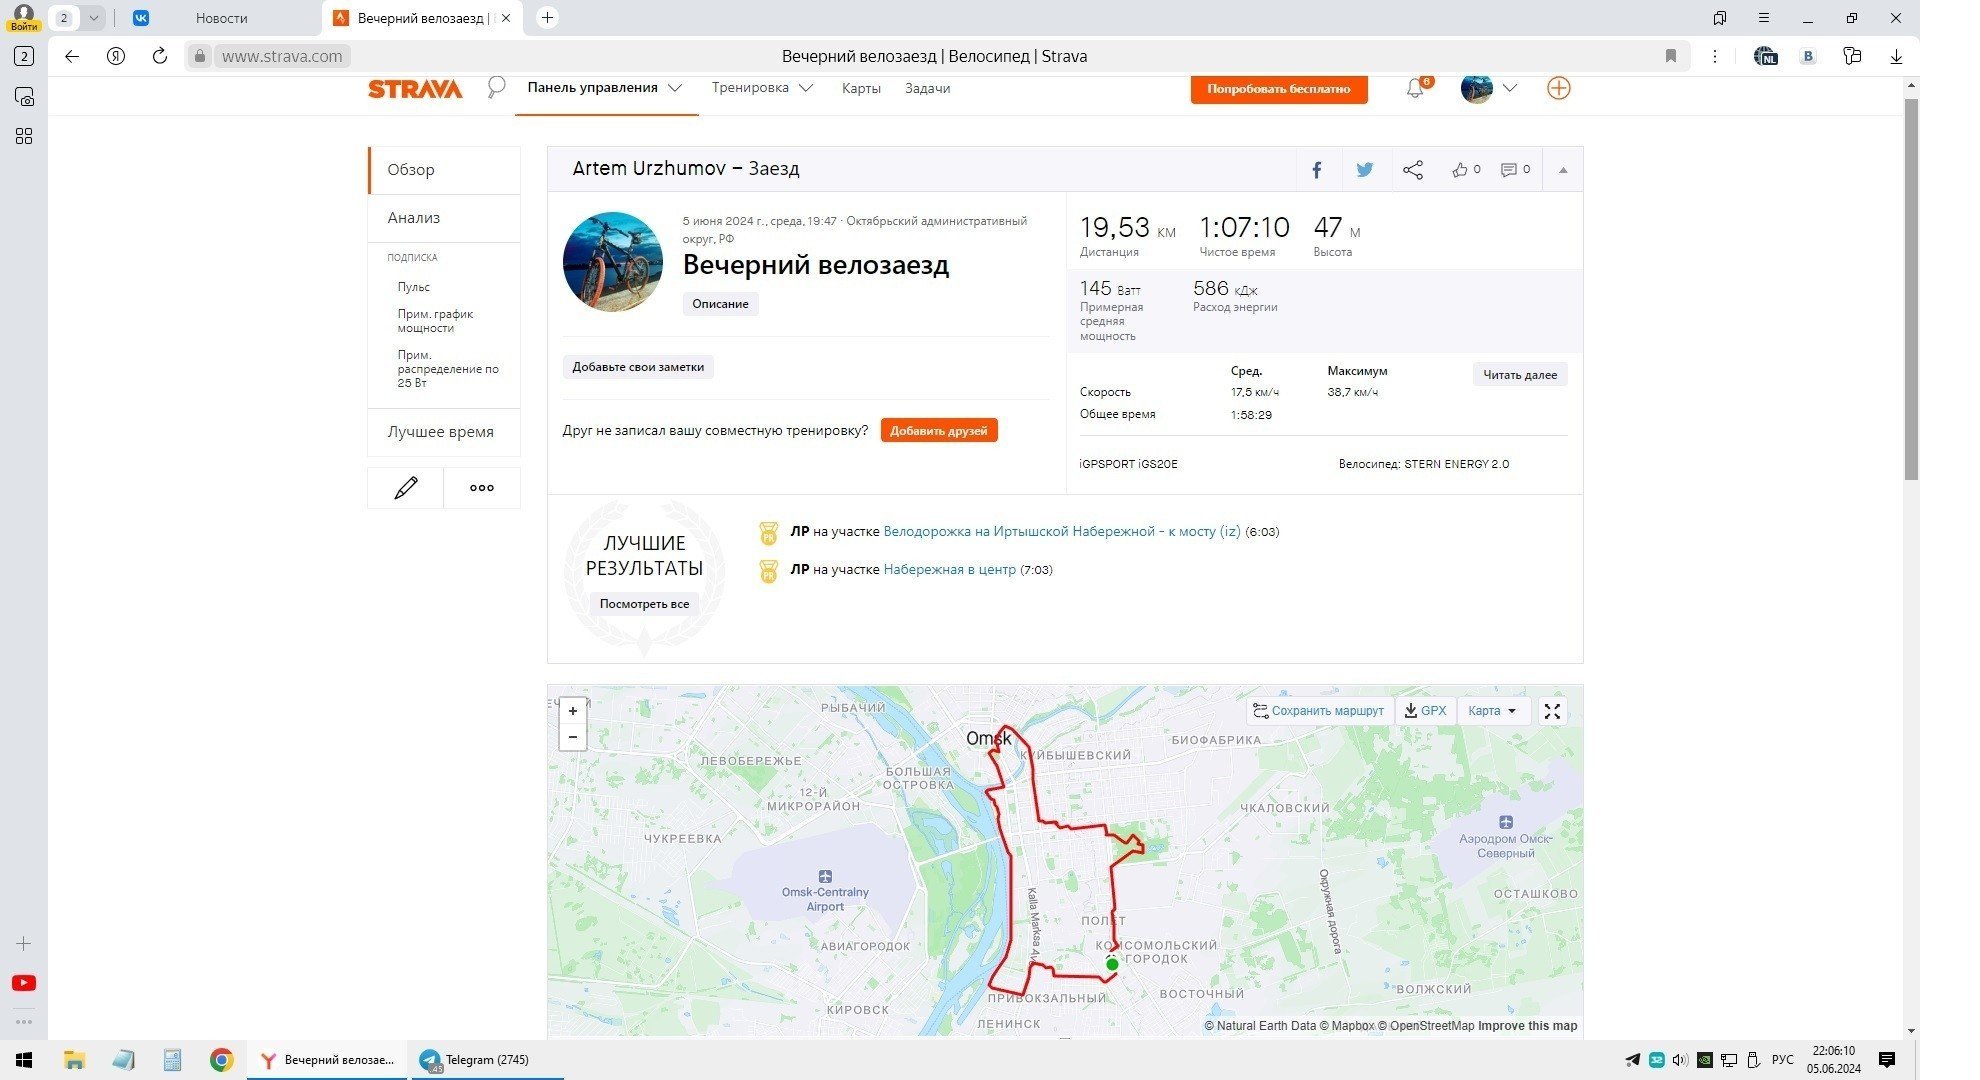Open Improve this map link
The image size is (1980, 1080).
pyautogui.click(x=1528, y=1026)
